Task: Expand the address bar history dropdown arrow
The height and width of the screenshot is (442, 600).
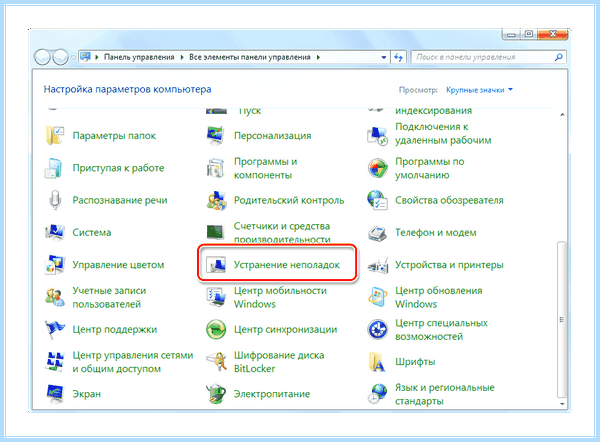Action: pos(383,57)
